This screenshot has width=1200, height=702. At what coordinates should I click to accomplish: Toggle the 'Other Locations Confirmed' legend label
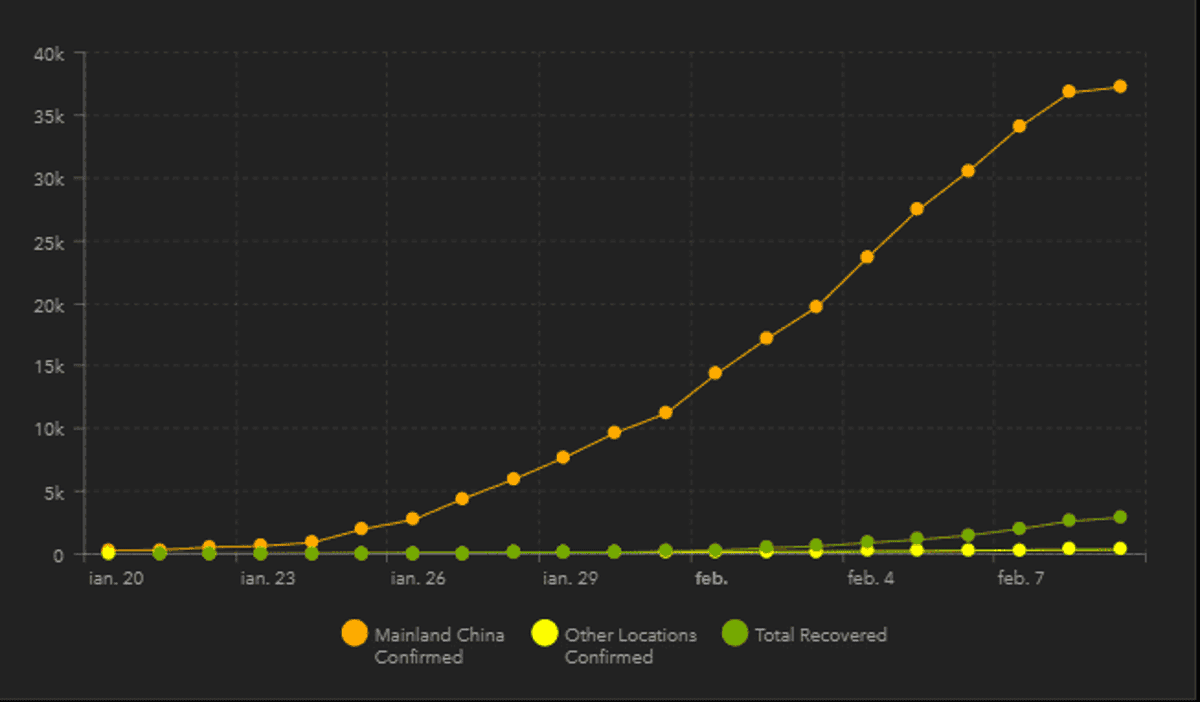coord(630,645)
